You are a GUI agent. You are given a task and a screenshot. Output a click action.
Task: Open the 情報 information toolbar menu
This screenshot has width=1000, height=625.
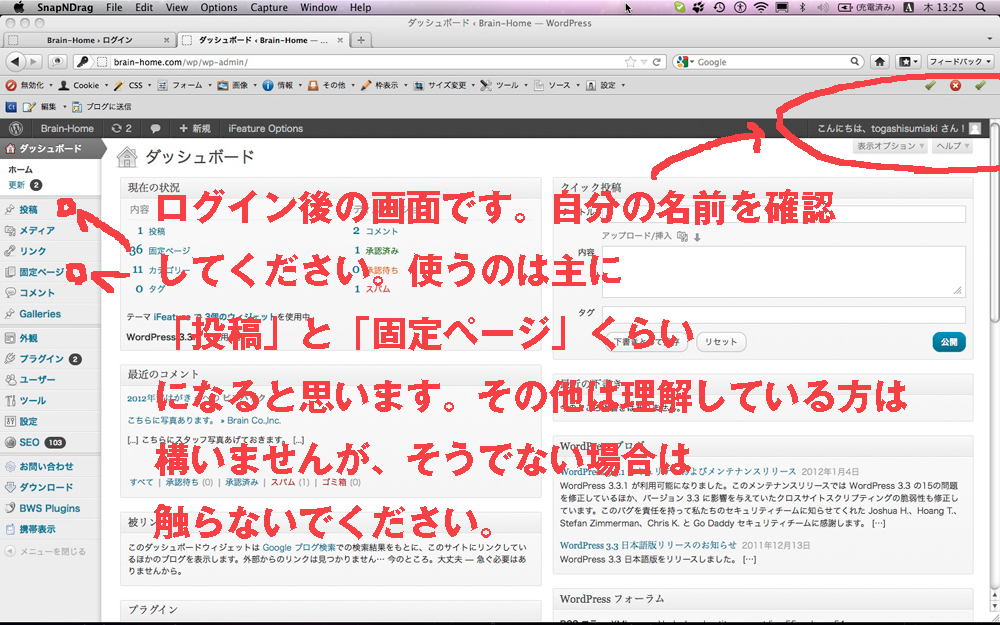[281, 85]
